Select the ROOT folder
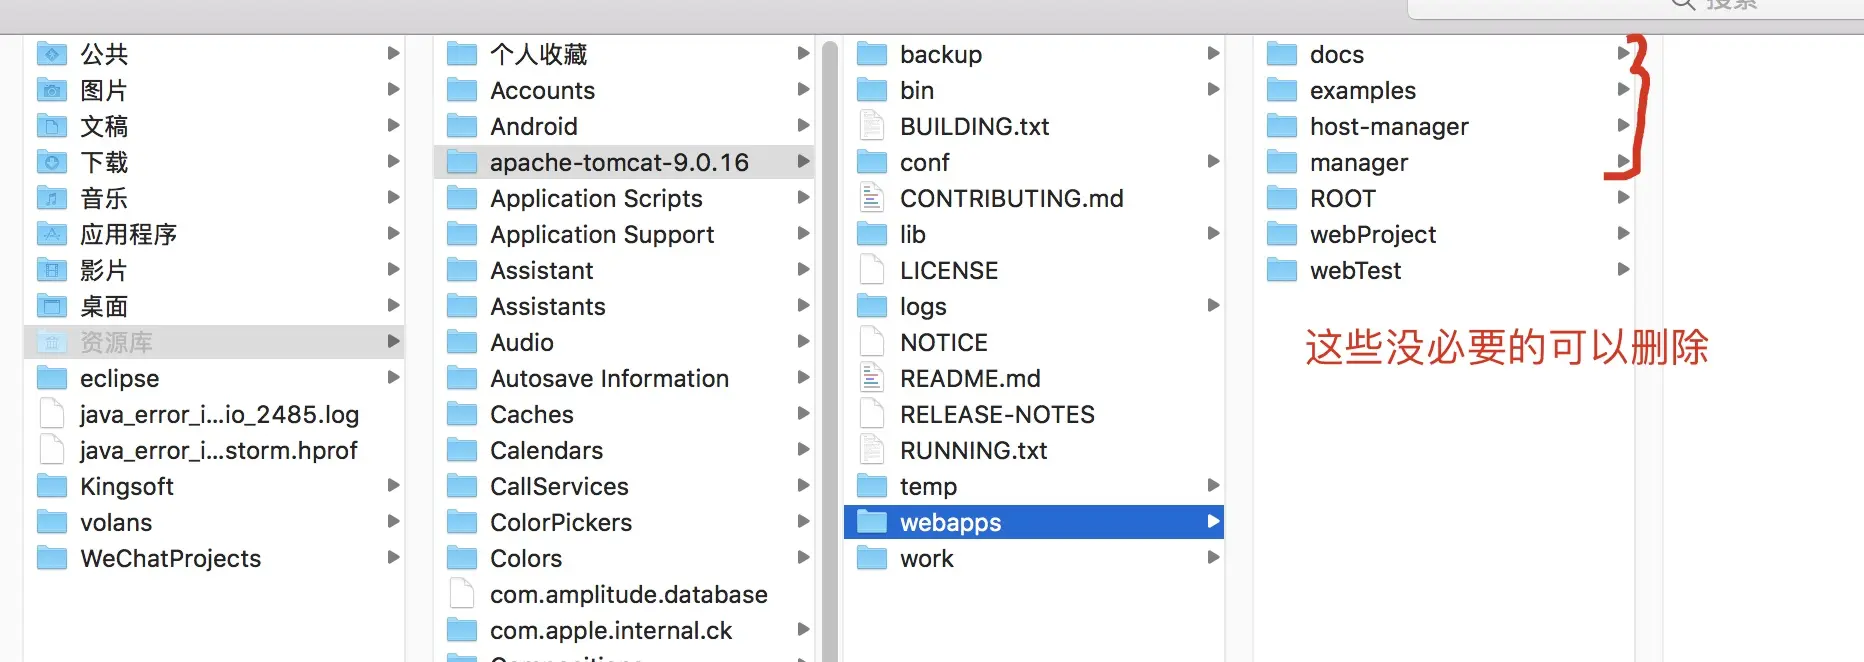The image size is (1864, 662). tap(1343, 198)
